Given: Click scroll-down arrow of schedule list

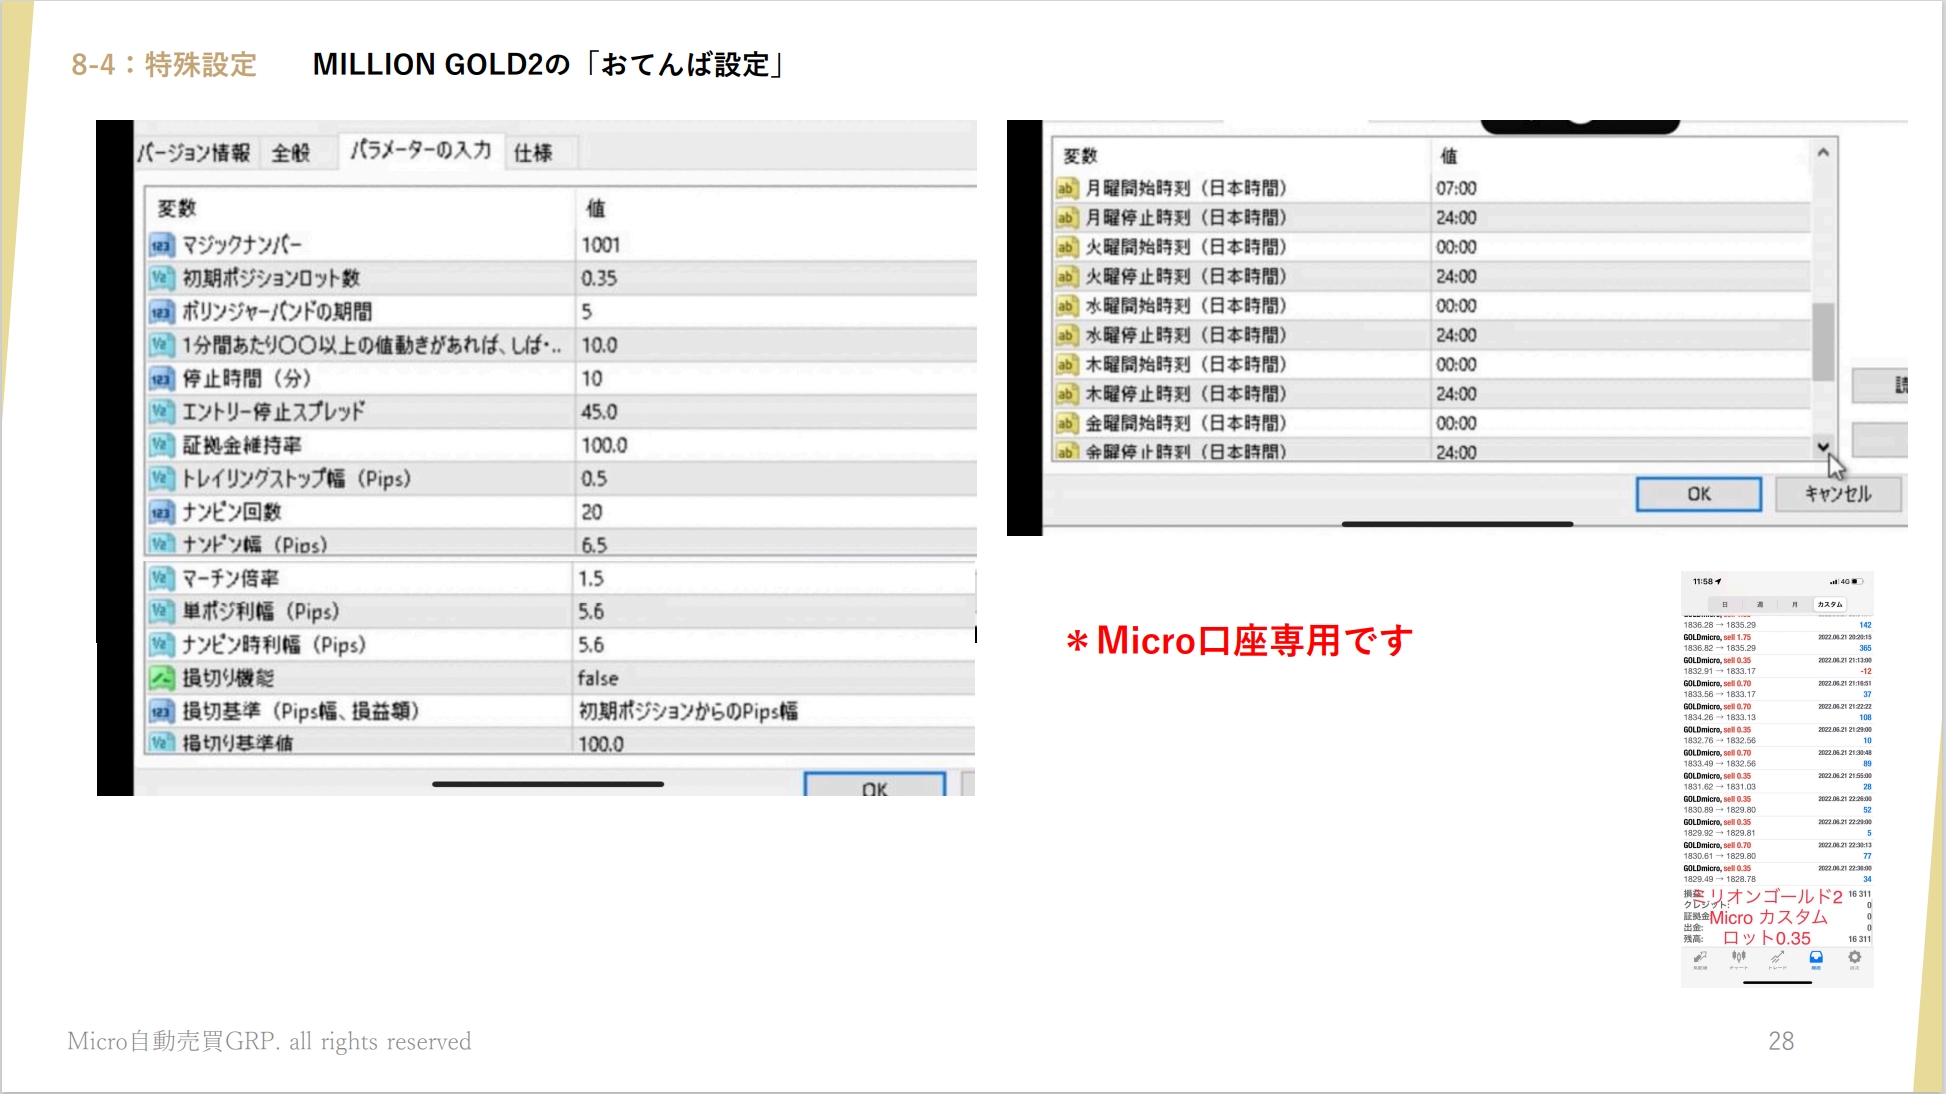Looking at the screenshot, I should 1823,447.
